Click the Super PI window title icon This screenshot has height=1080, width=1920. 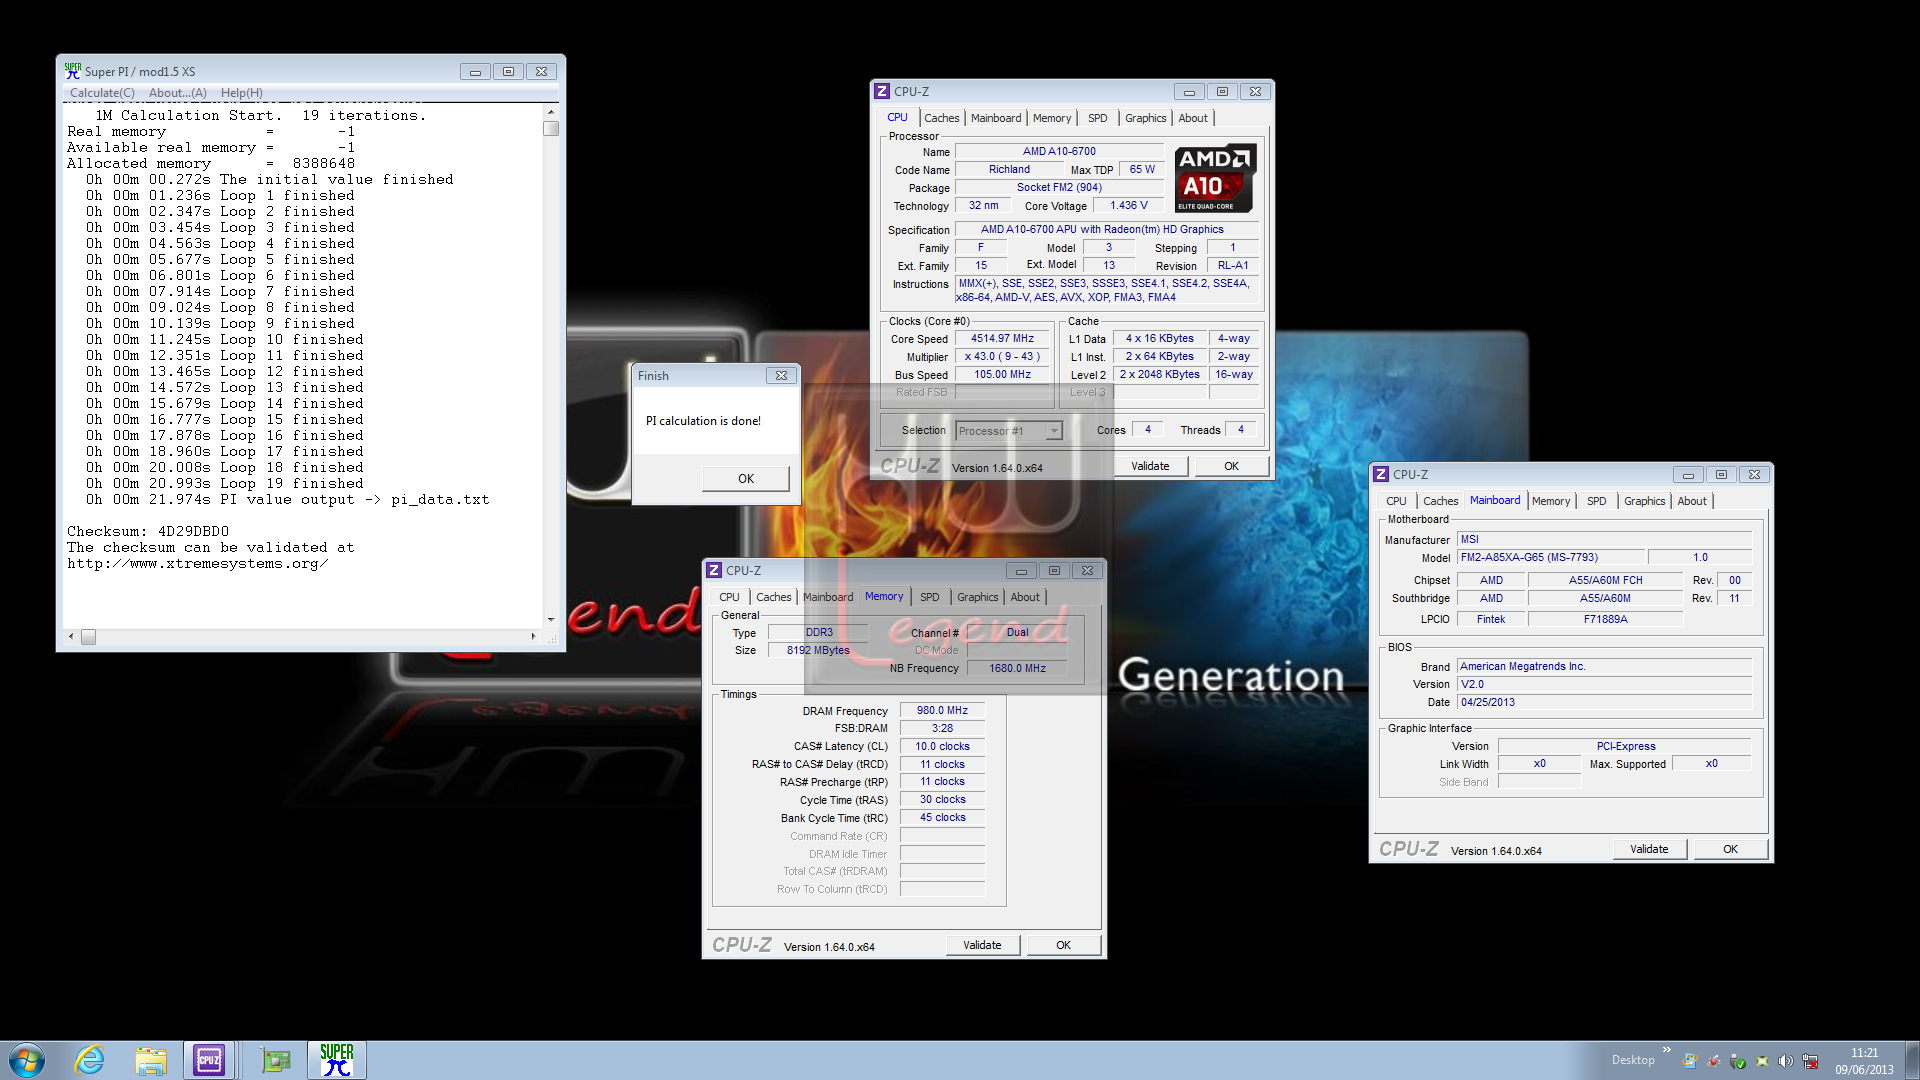tap(73, 71)
